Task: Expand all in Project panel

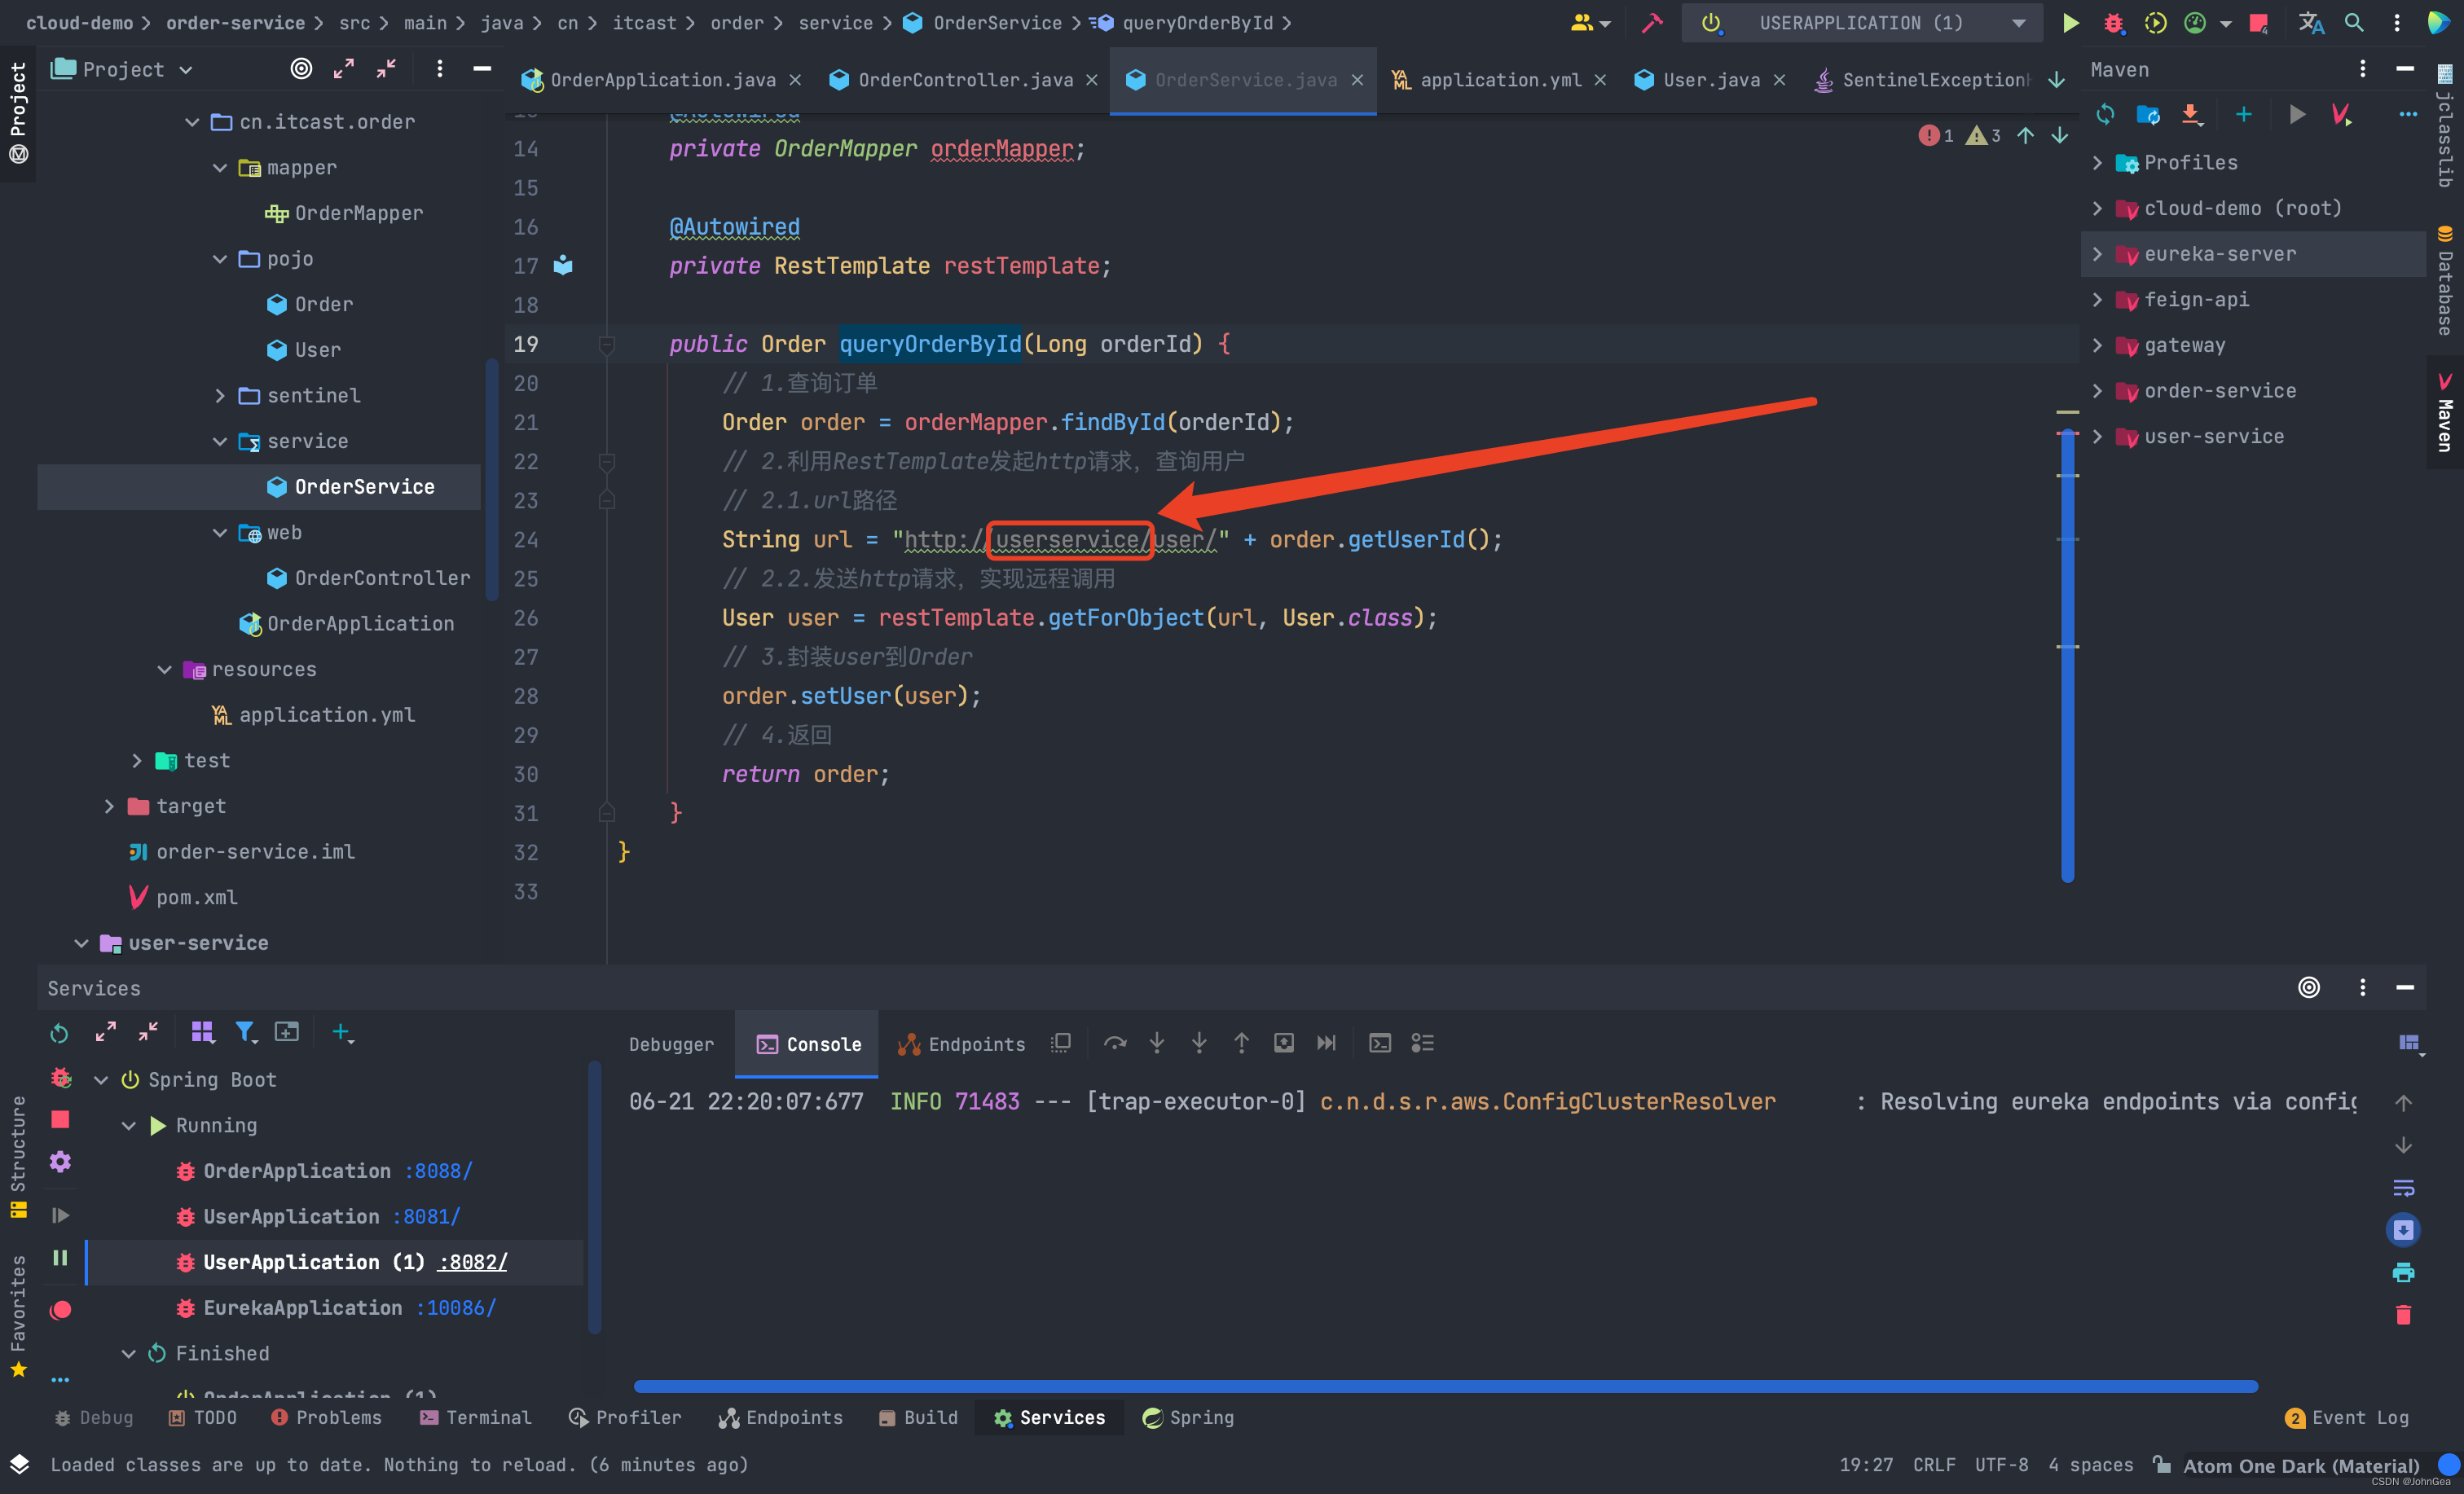Action: pyautogui.click(x=343, y=69)
